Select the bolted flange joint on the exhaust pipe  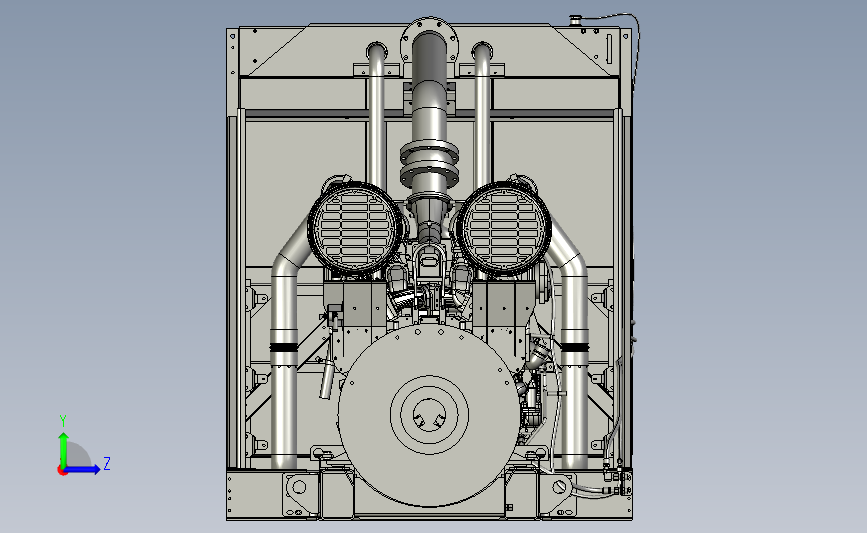pos(429,164)
